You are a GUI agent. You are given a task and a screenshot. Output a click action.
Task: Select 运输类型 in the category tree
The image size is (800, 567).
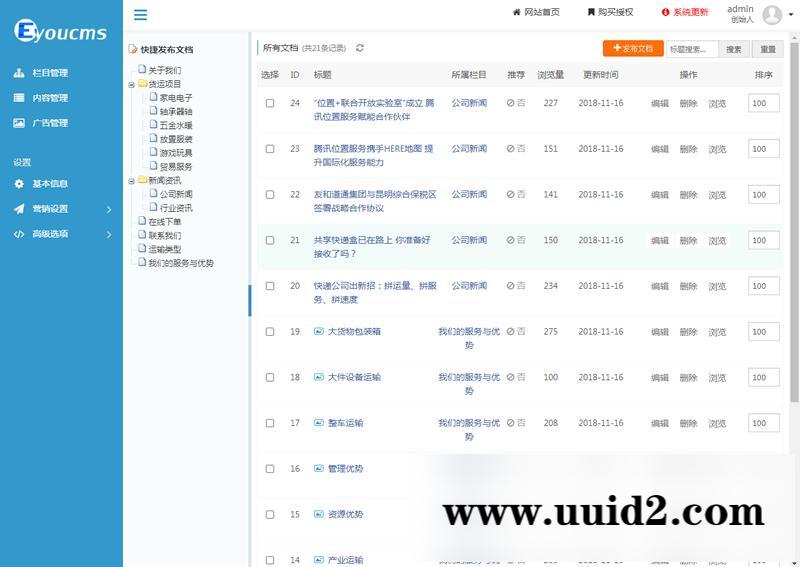point(165,249)
